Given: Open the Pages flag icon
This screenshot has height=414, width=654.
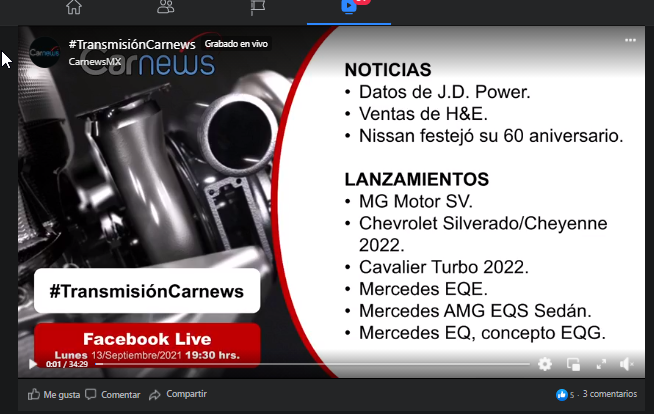Looking at the screenshot, I should click(x=257, y=8).
